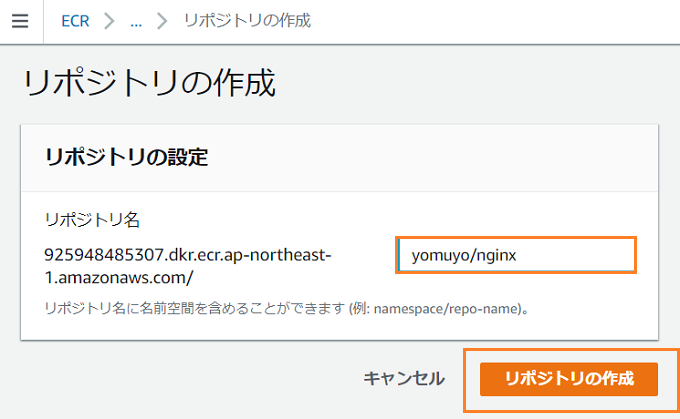Open the hamburger navigation menu
This screenshot has height=419, width=680.
[x=20, y=21]
